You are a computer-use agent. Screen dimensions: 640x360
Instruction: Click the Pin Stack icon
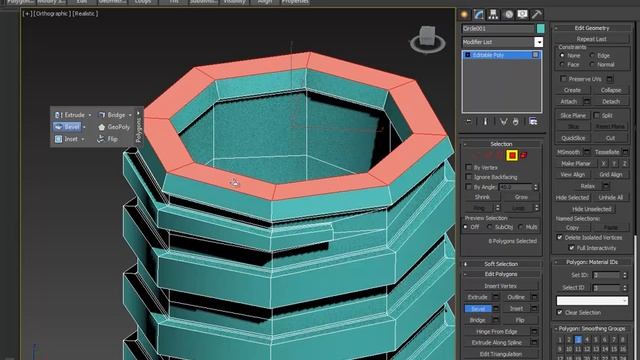point(468,122)
